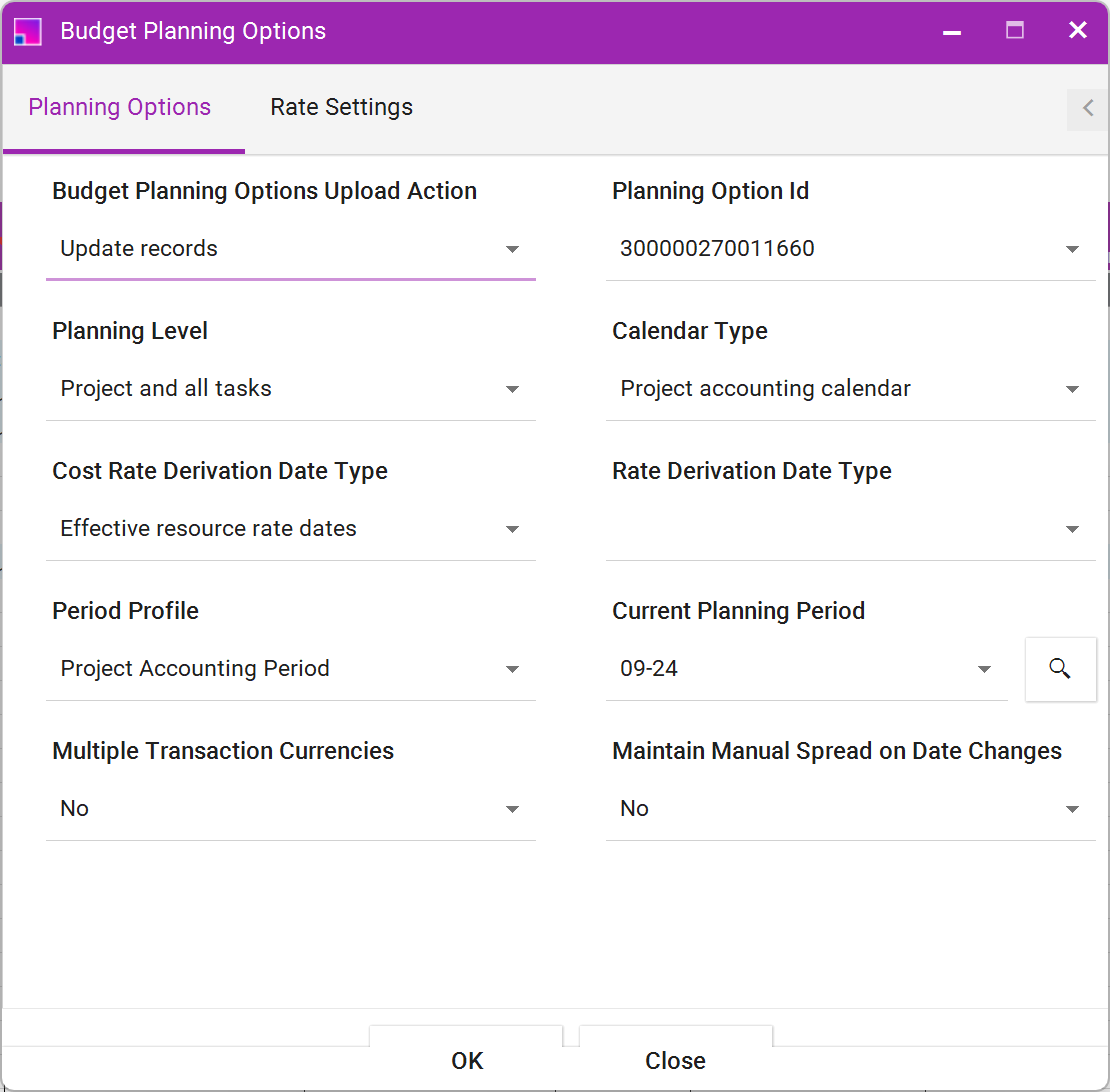Viewport: 1110px width, 1092px height.
Task: Click 'Project and all tasks' value
Action: (166, 389)
